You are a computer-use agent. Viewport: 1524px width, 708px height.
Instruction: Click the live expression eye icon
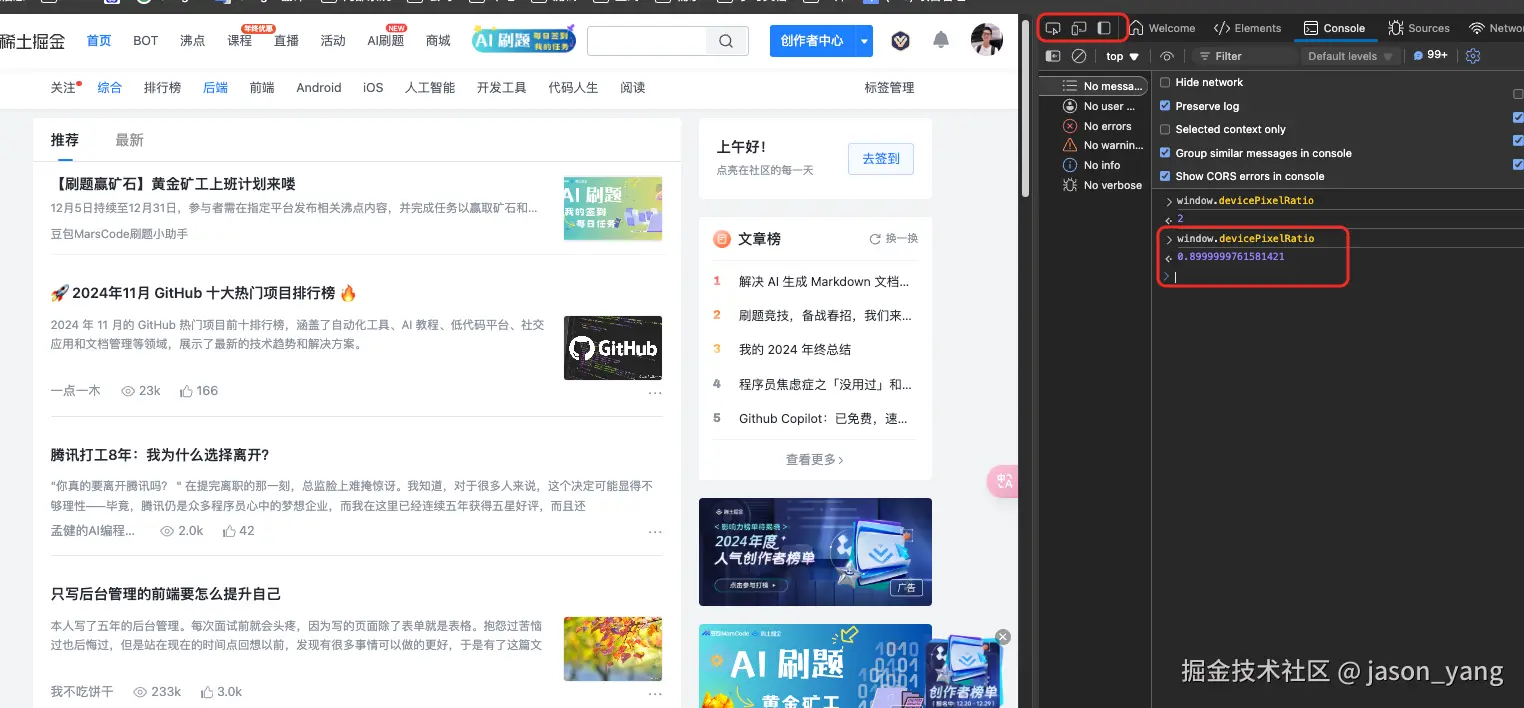(x=1167, y=56)
